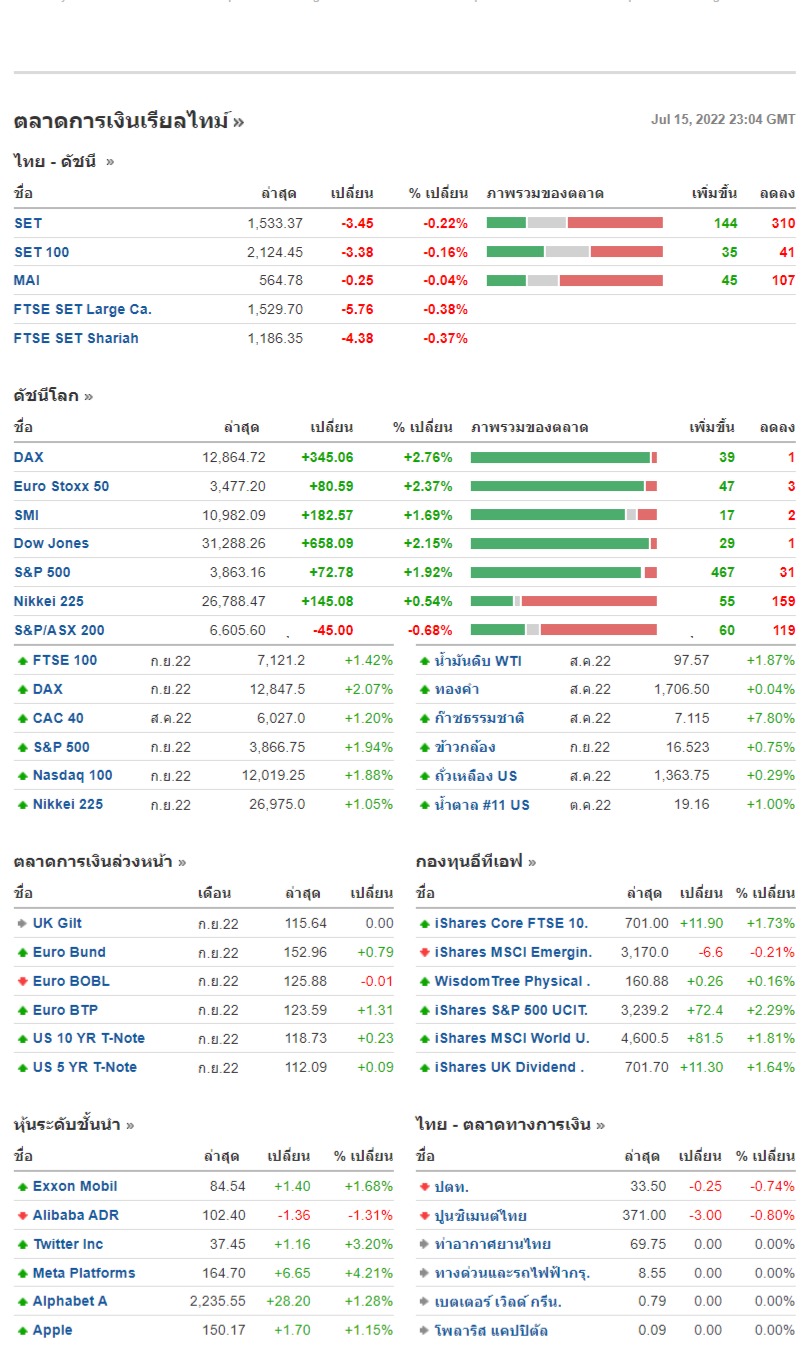
Task: Click the arrow icon beside Twitter Inc
Action: (23, 1245)
